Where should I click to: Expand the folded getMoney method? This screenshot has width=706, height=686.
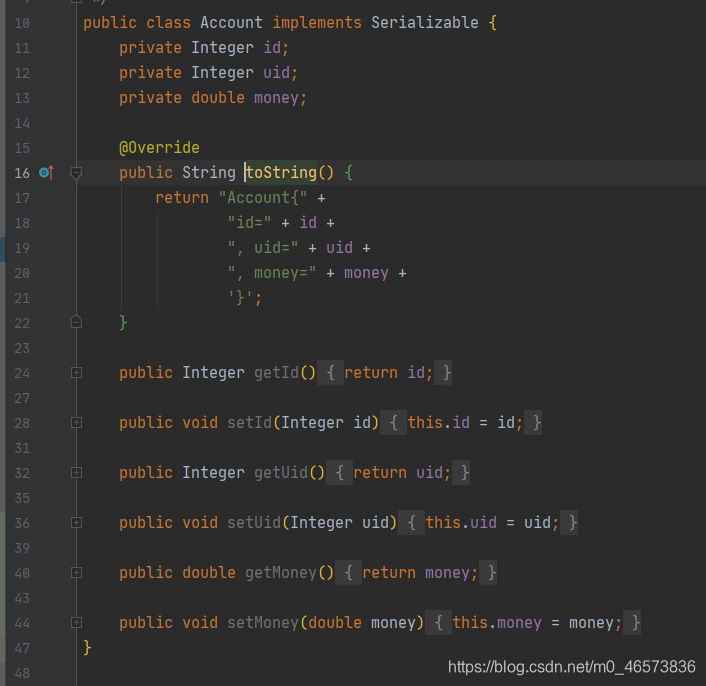(x=76, y=572)
